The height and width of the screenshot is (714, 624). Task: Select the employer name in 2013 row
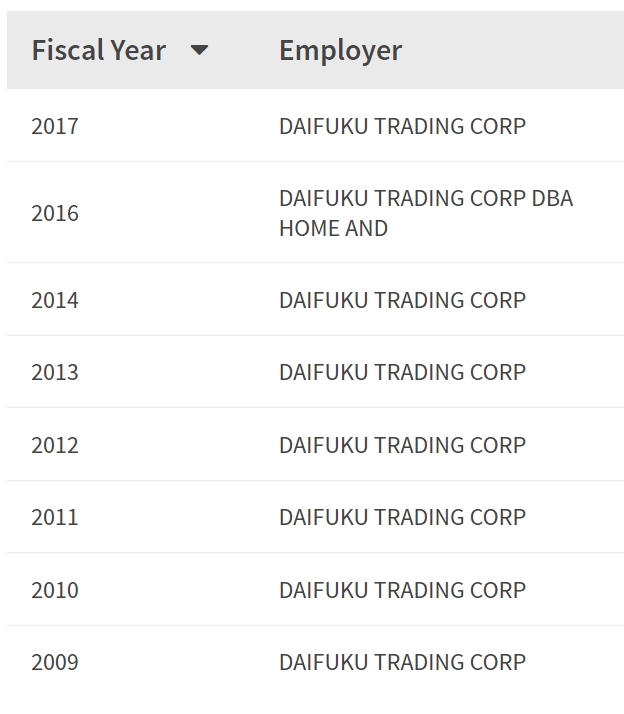(x=402, y=372)
